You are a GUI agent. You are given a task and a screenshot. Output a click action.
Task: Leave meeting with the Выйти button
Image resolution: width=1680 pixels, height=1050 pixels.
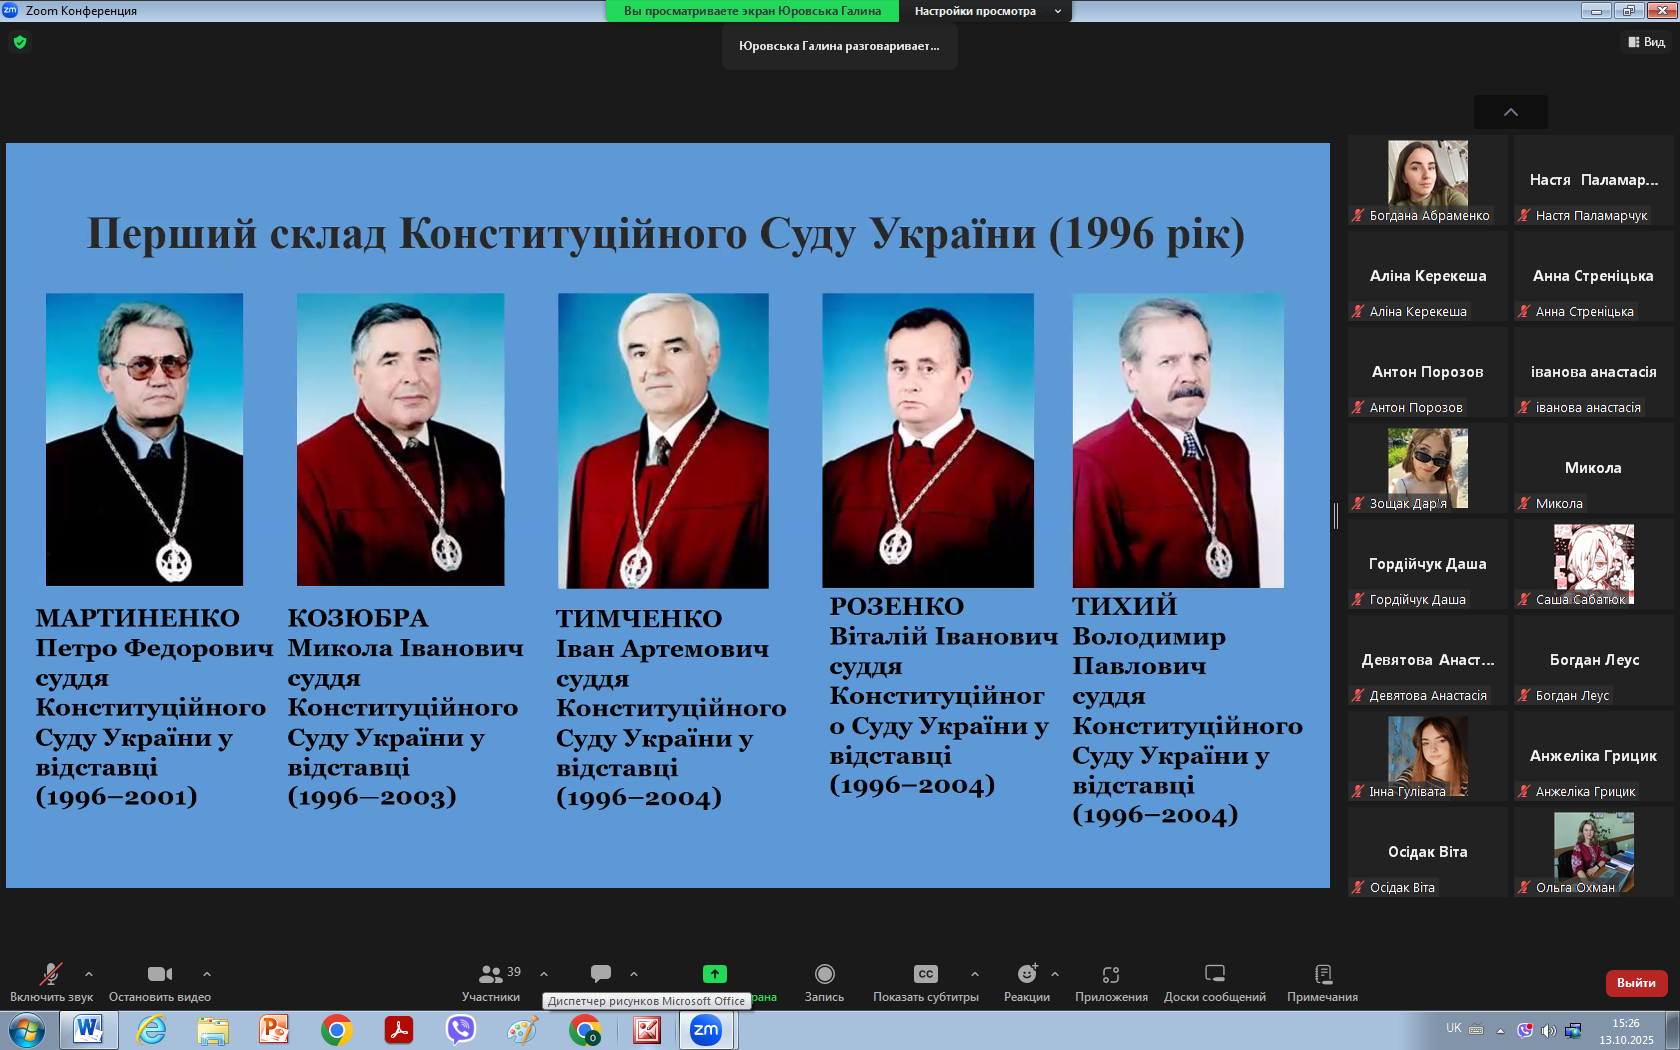(1636, 983)
